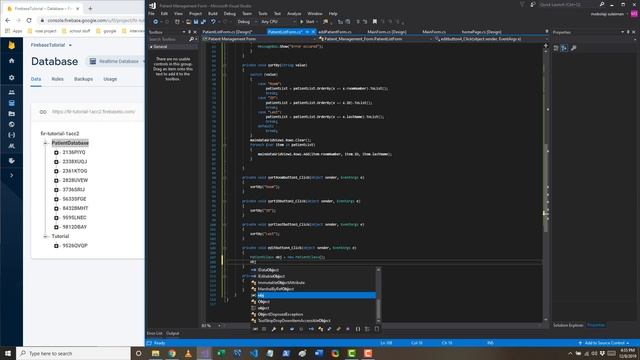The width and height of the screenshot is (640, 360).
Task: Open Project Overview home icon in Firebase
Action: point(11,61)
